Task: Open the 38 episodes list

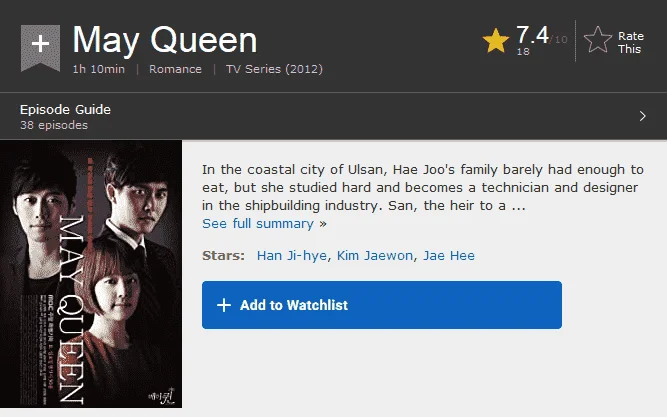Action: tap(54, 125)
